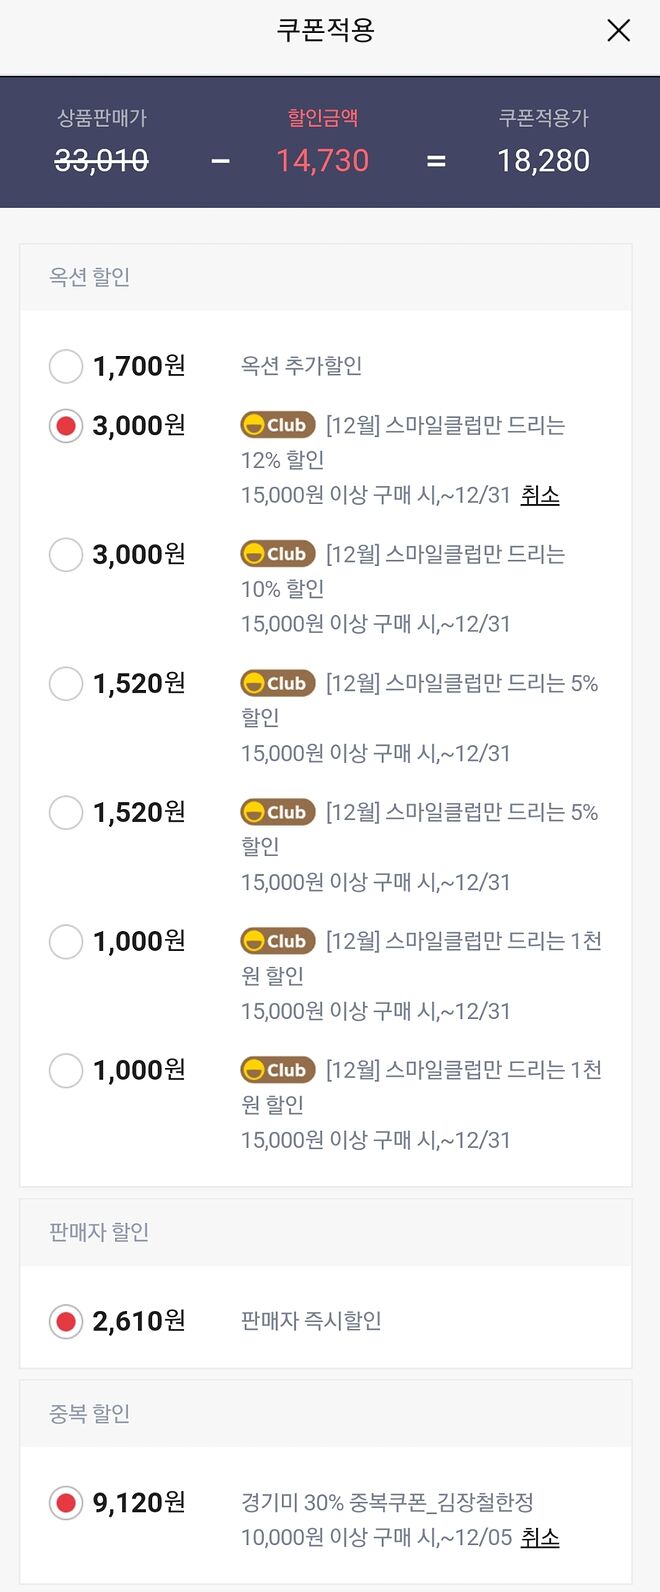Click the 할인금액 14,730 amount
Screen dimensions: 660x1592
[322, 160]
